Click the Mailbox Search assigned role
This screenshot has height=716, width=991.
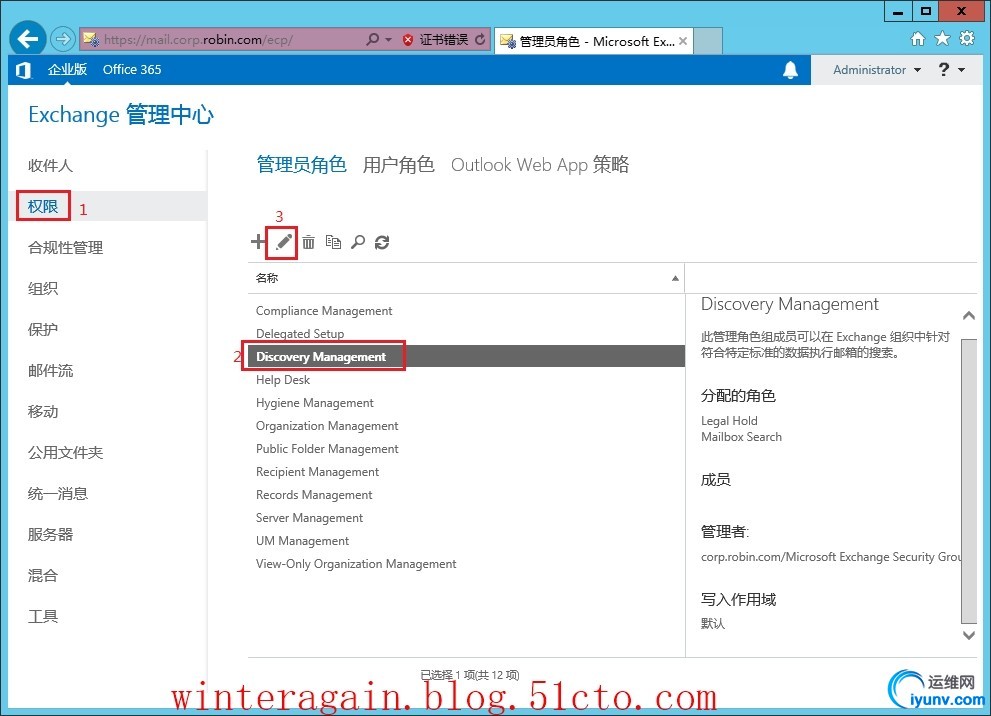pyautogui.click(x=741, y=437)
